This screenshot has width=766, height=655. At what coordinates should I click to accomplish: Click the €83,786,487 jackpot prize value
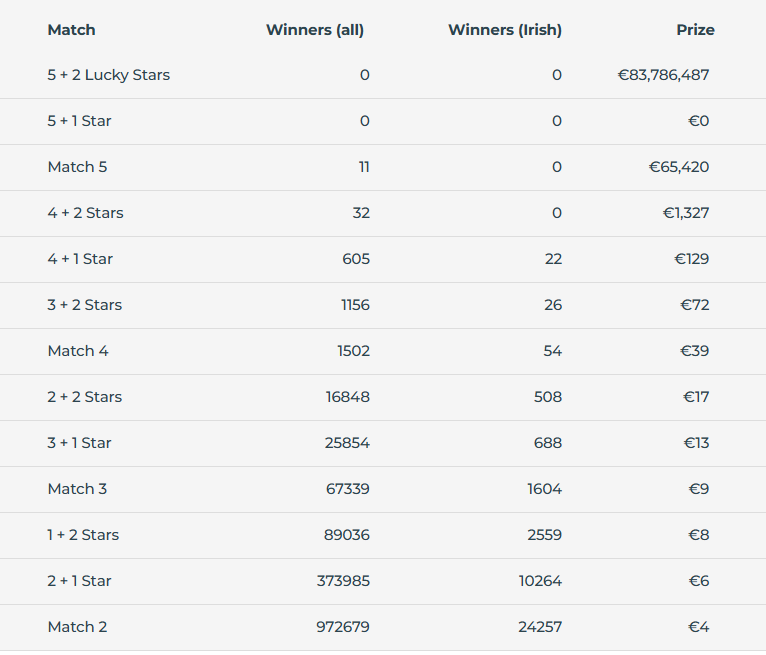tap(663, 75)
